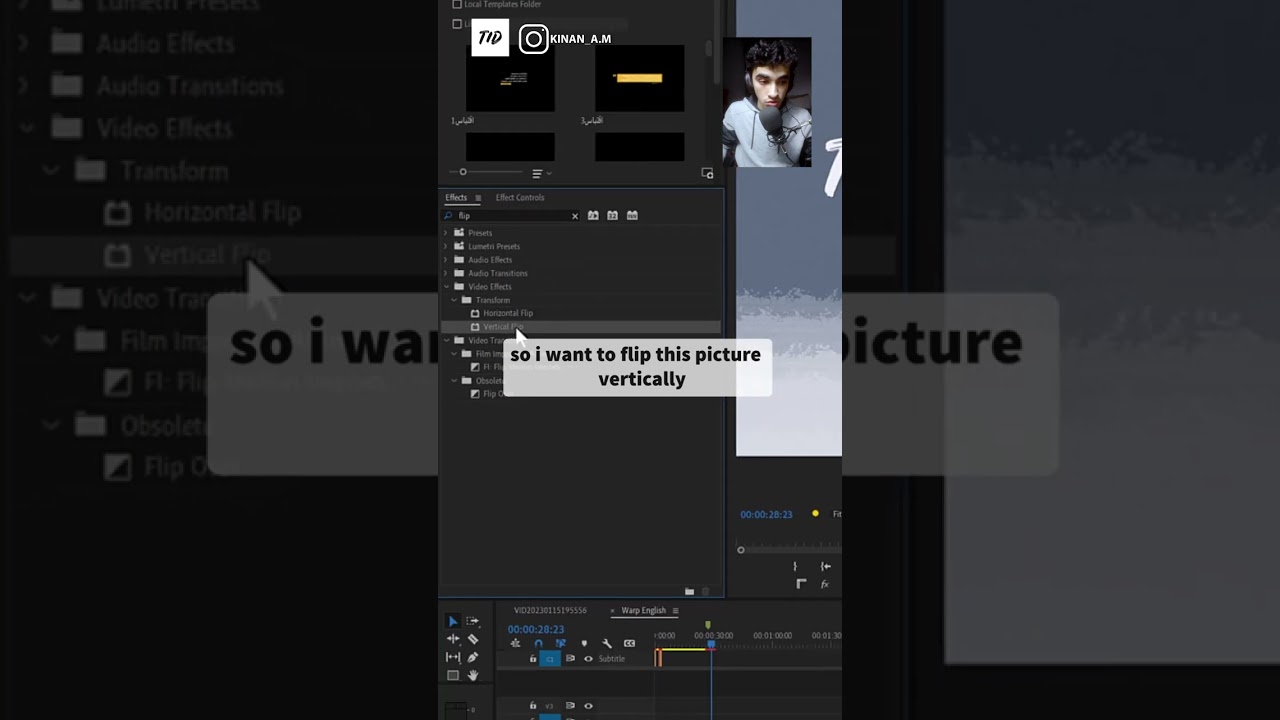Open the templates sort order dropdown
This screenshot has height=720, width=1280.
pos(541,173)
